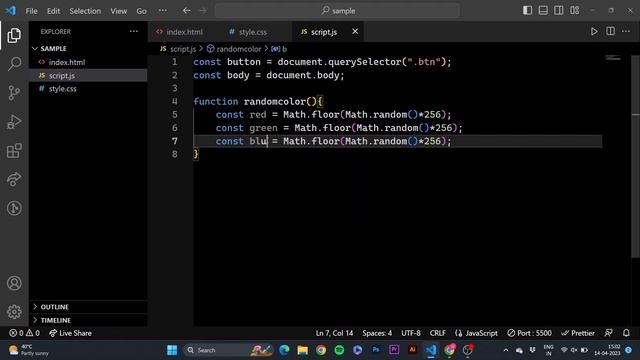Go back using the navigation arrow
This screenshot has width=640, height=360.
(187, 11)
